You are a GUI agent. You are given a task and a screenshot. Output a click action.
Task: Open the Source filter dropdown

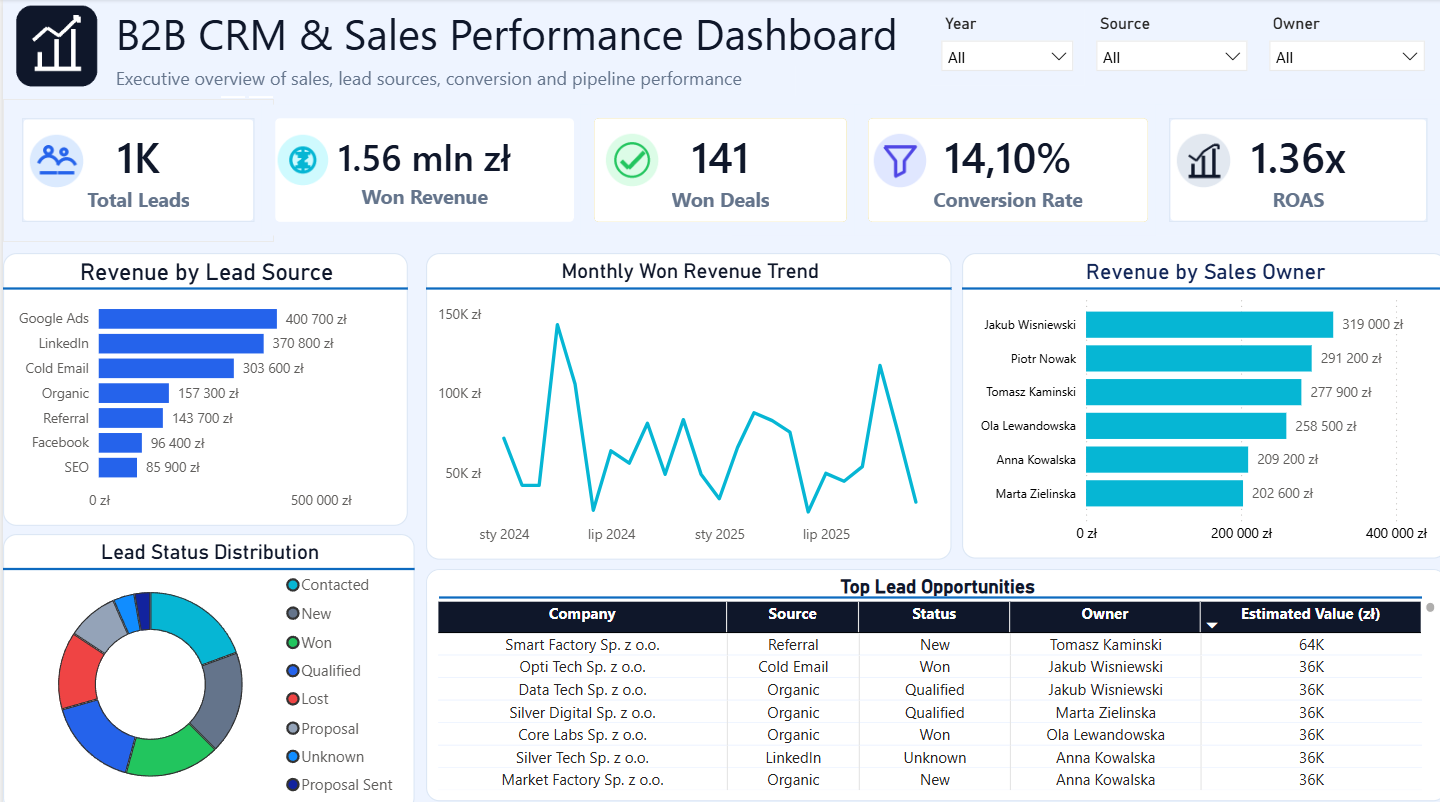pyautogui.click(x=1172, y=57)
